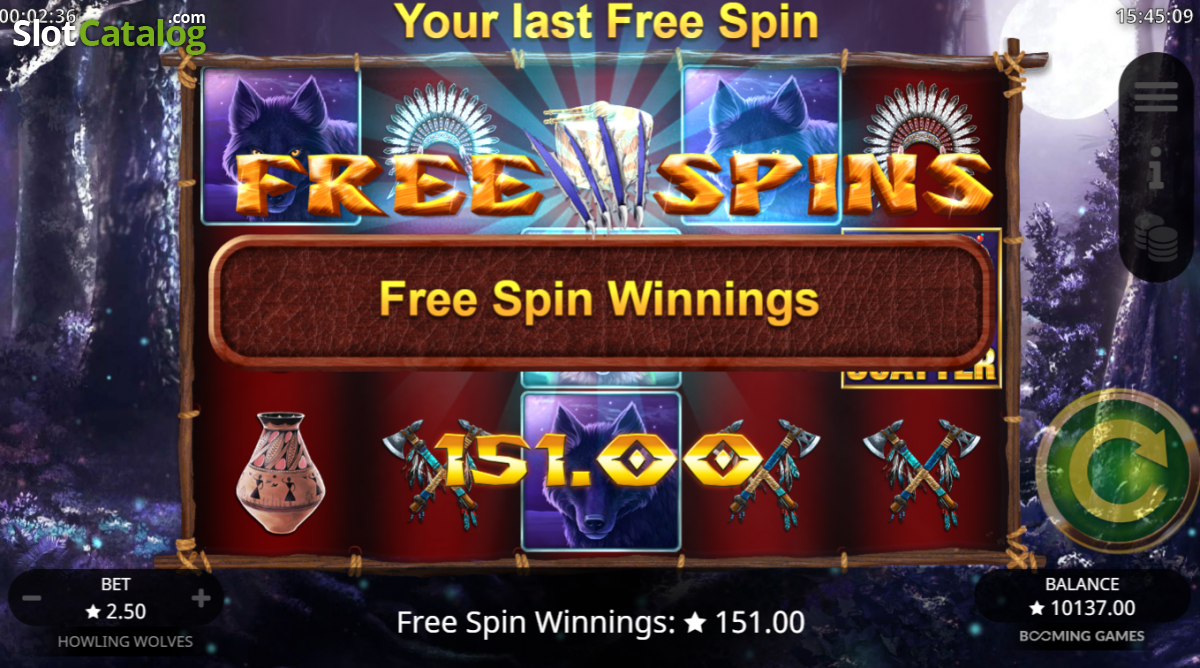1200x668 pixels.
Task: Dismiss the Free Spin Winnings banner
Action: pos(600,301)
